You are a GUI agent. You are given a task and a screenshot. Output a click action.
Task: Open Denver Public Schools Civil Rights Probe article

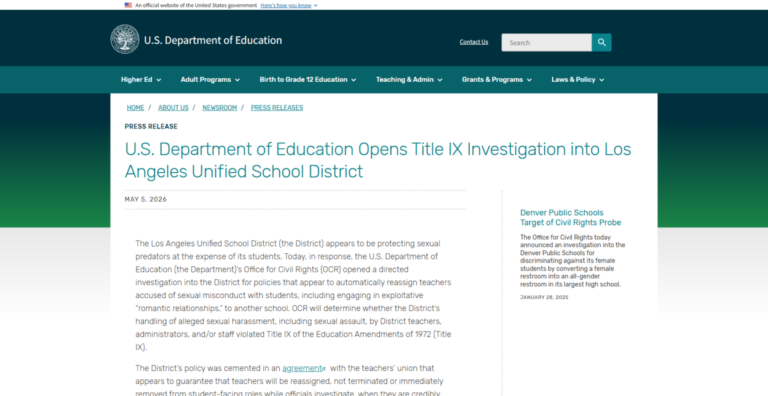[x=571, y=218]
